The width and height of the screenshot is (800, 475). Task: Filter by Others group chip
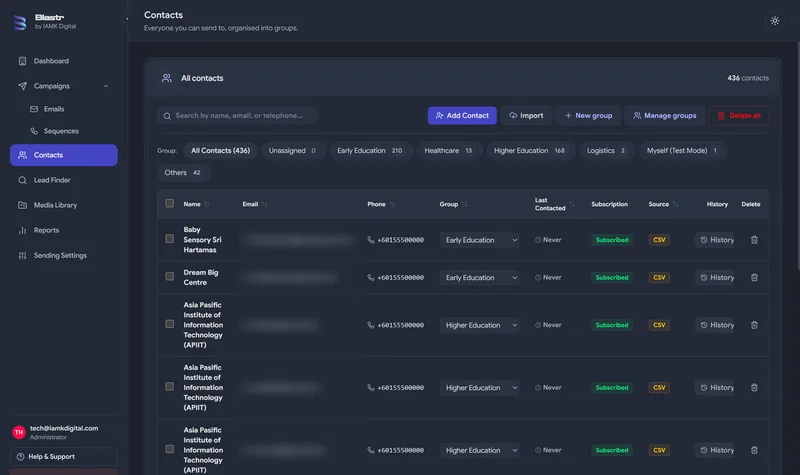coord(184,172)
